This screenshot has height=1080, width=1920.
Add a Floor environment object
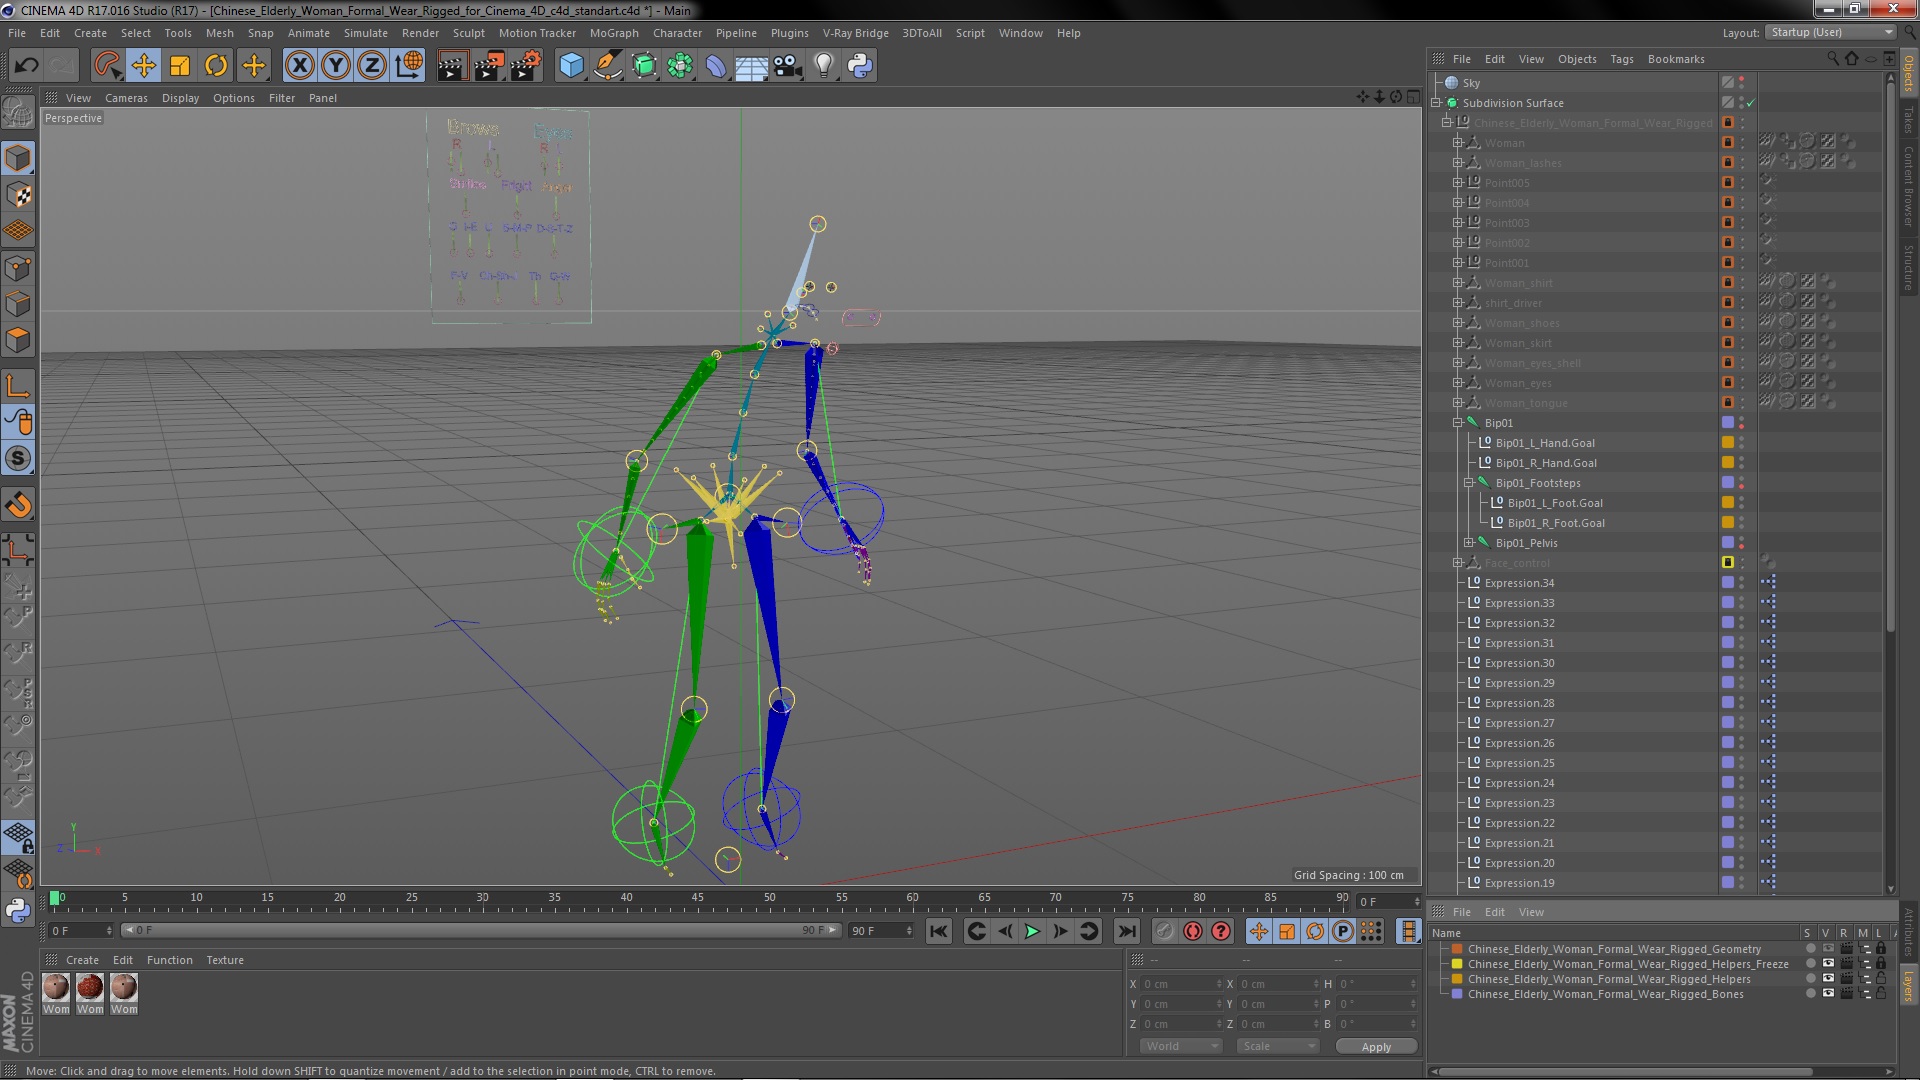coord(751,66)
